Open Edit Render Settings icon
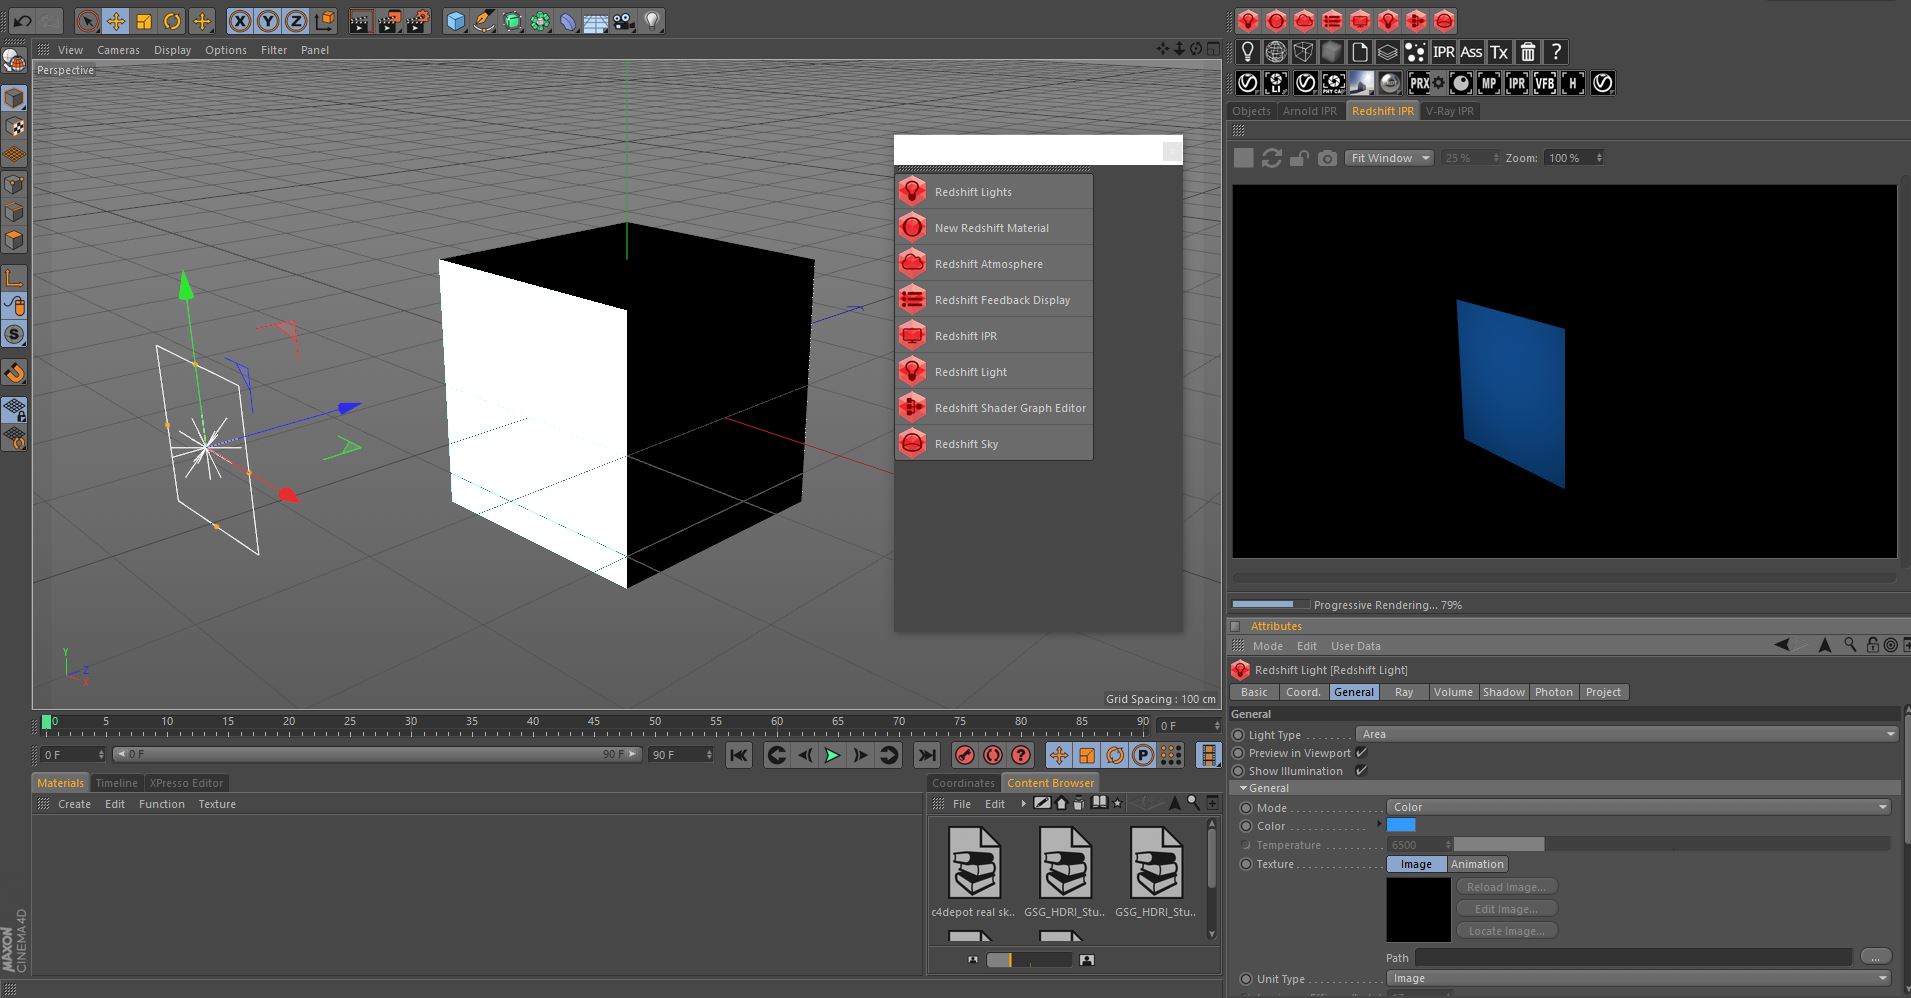Screen dimensions: 1911x998 pos(418,21)
